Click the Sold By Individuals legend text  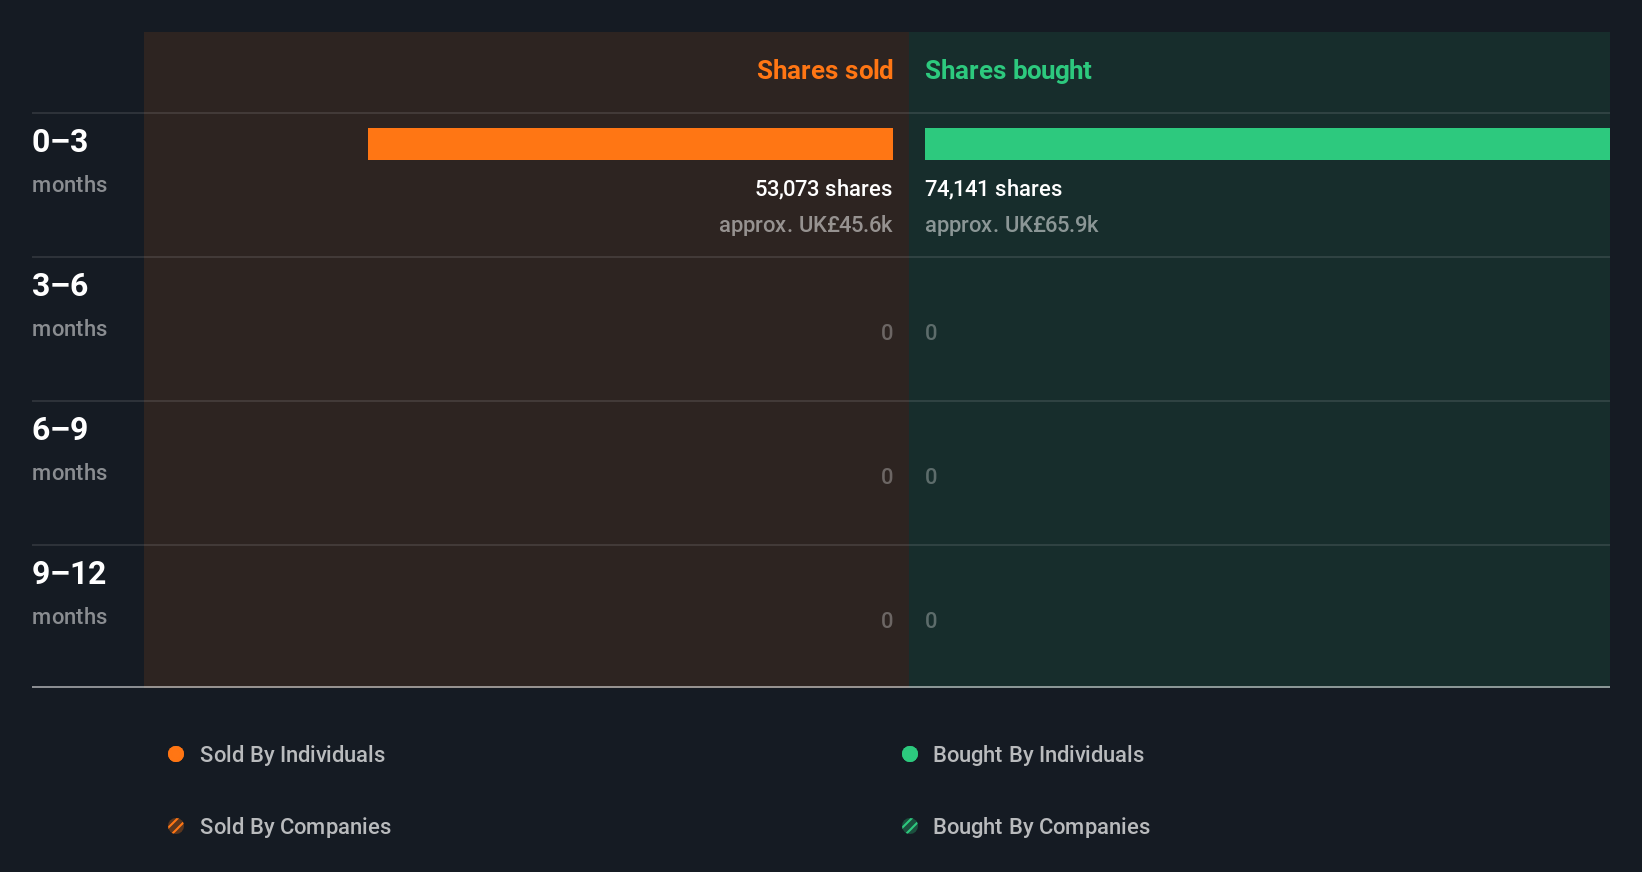coord(292,754)
